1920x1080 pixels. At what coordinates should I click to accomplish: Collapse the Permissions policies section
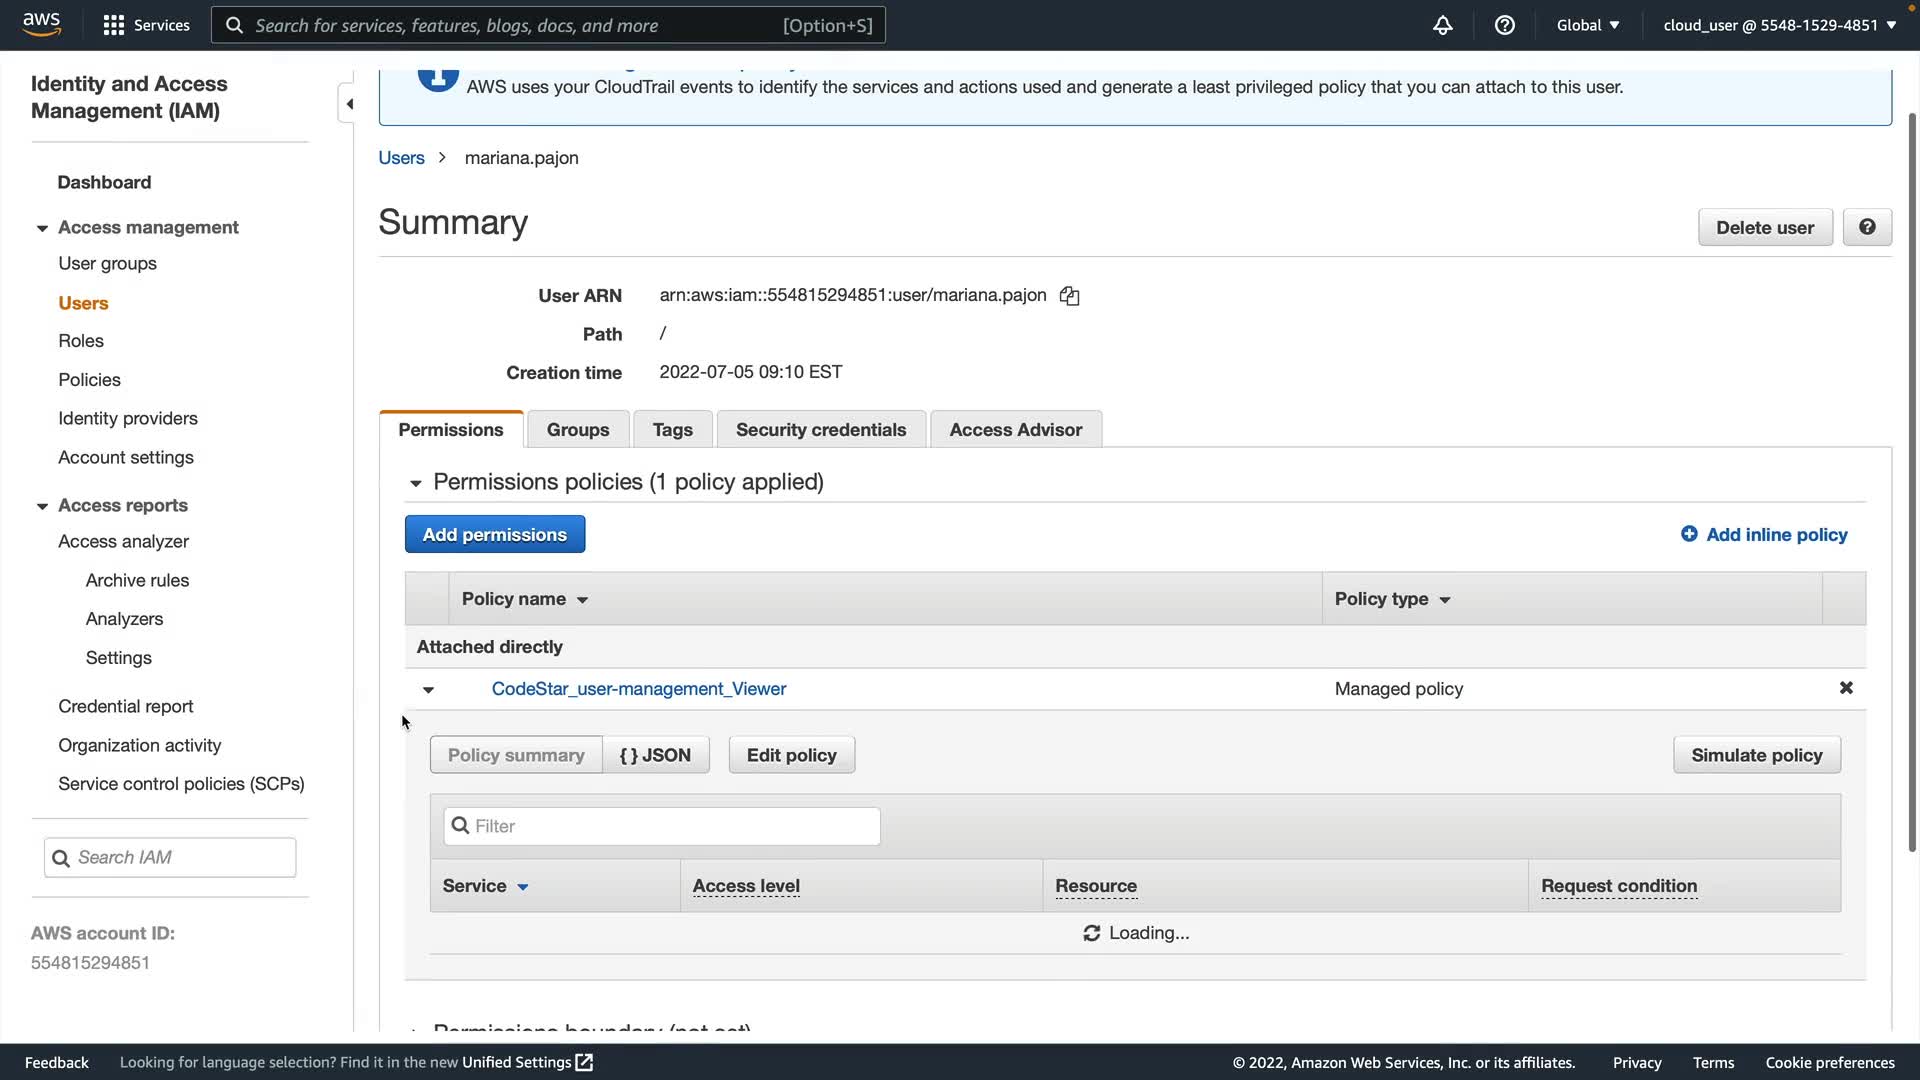[416, 483]
